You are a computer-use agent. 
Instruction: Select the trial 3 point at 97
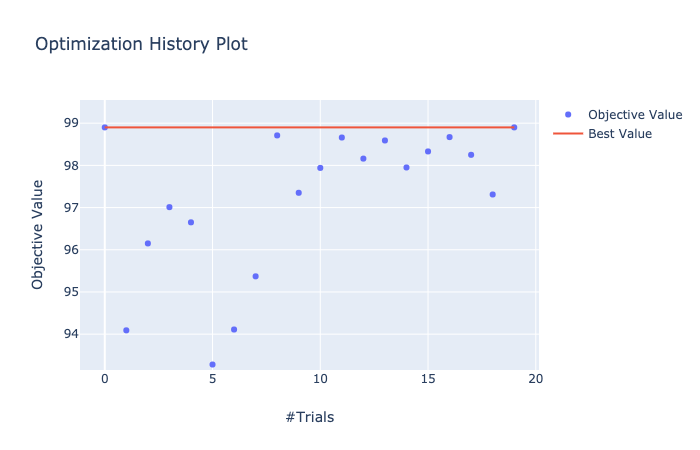[169, 207]
